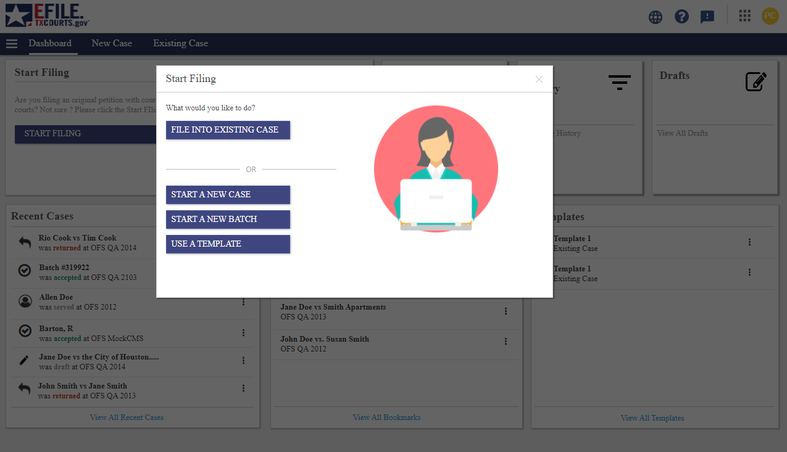Click Start a New Case button

click(x=228, y=194)
